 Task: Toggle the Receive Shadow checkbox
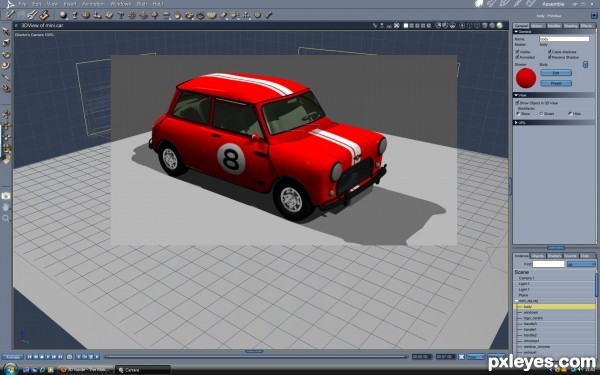(549, 57)
